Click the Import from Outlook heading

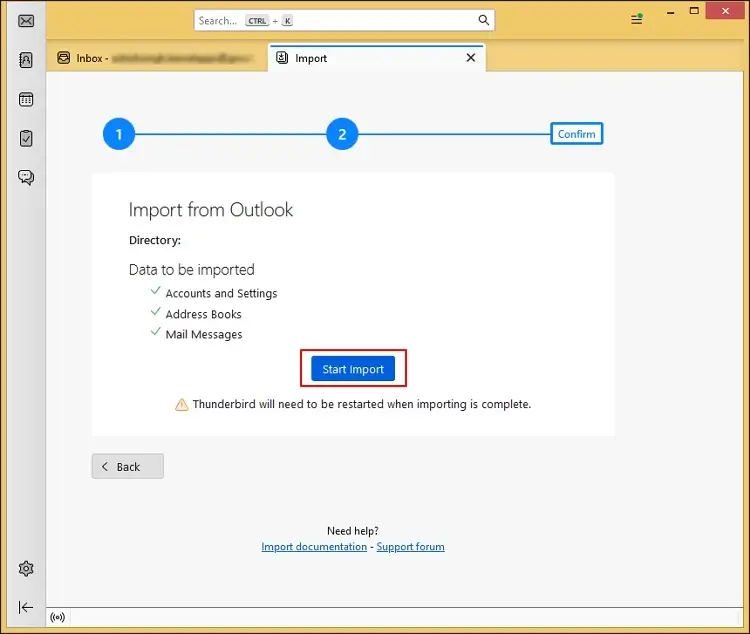pyautogui.click(x=211, y=210)
